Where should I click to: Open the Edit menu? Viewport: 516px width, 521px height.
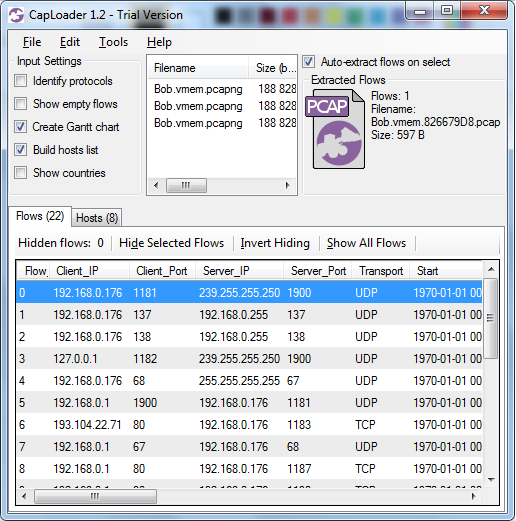tap(70, 42)
